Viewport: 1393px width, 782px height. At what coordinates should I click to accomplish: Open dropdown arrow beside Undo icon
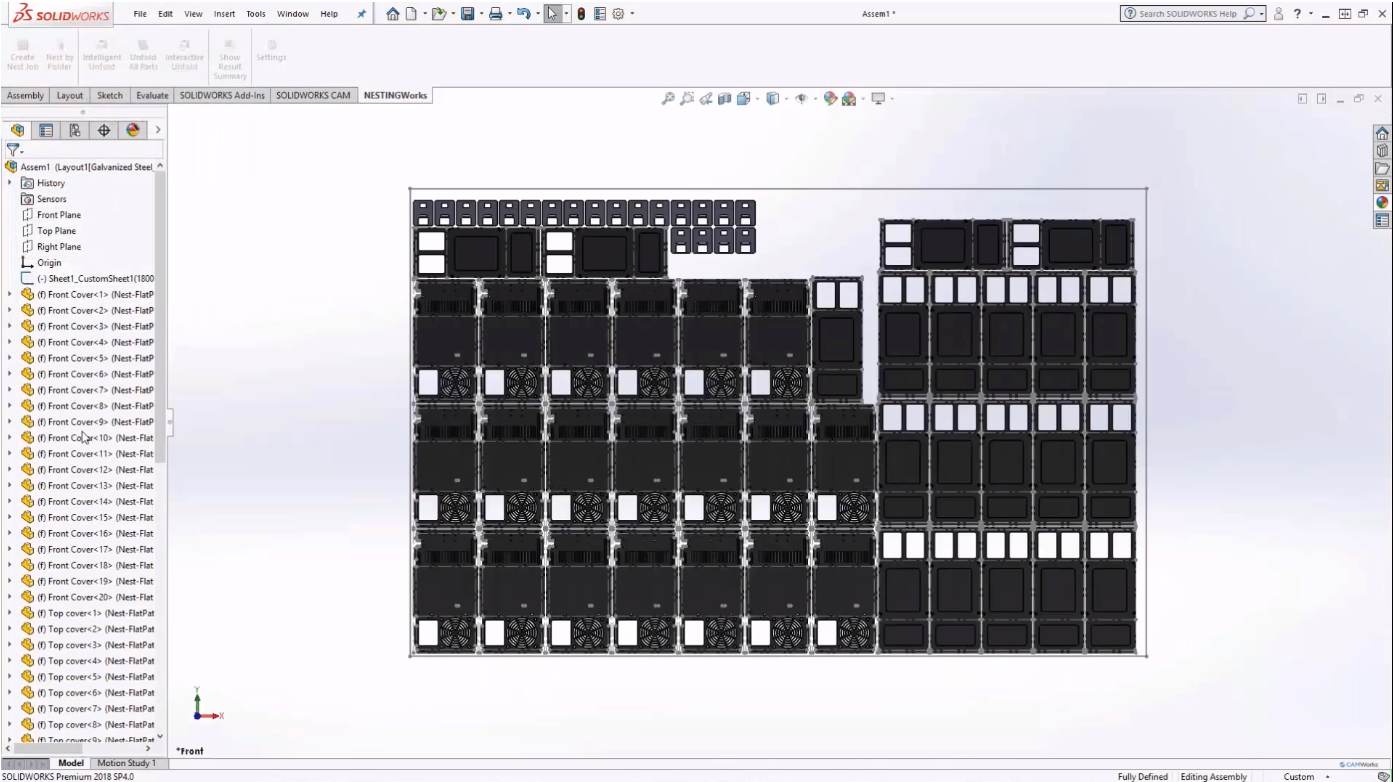click(x=536, y=14)
